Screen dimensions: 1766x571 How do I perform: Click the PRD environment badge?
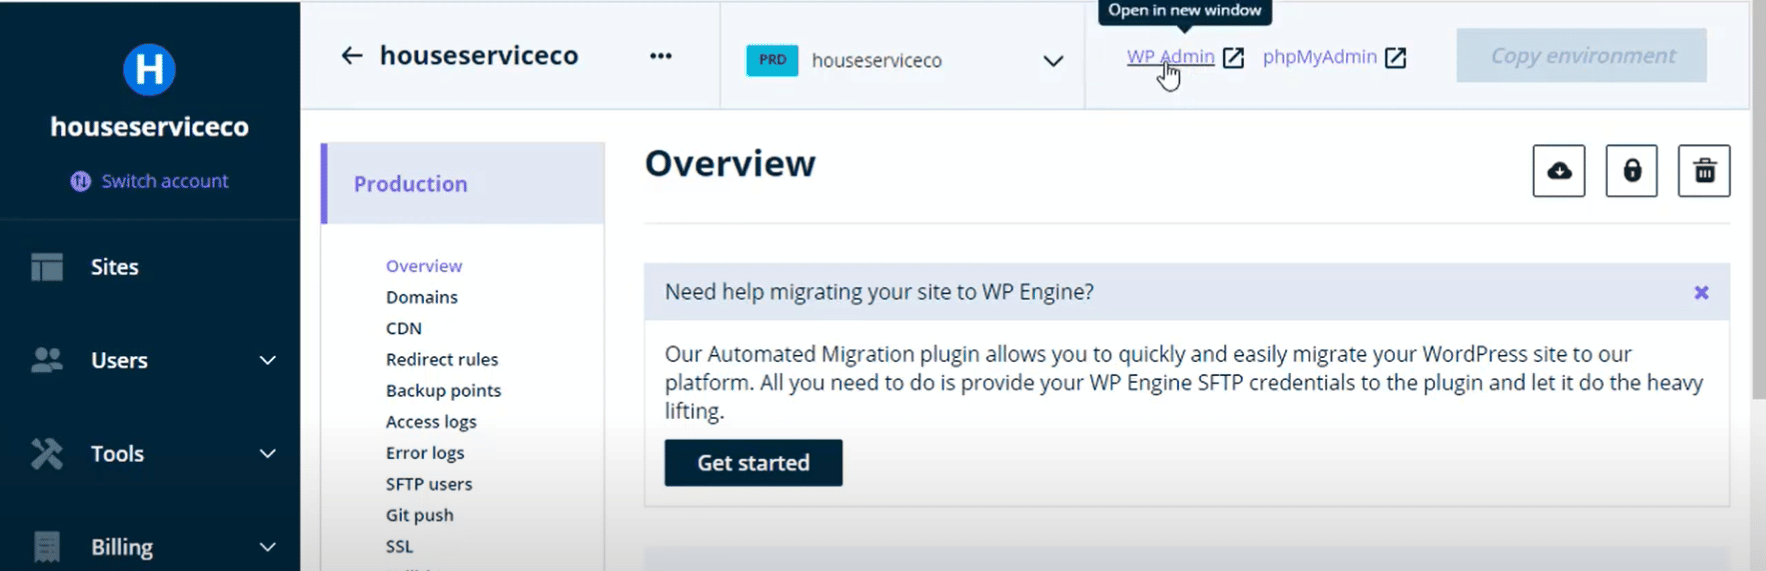(x=772, y=60)
